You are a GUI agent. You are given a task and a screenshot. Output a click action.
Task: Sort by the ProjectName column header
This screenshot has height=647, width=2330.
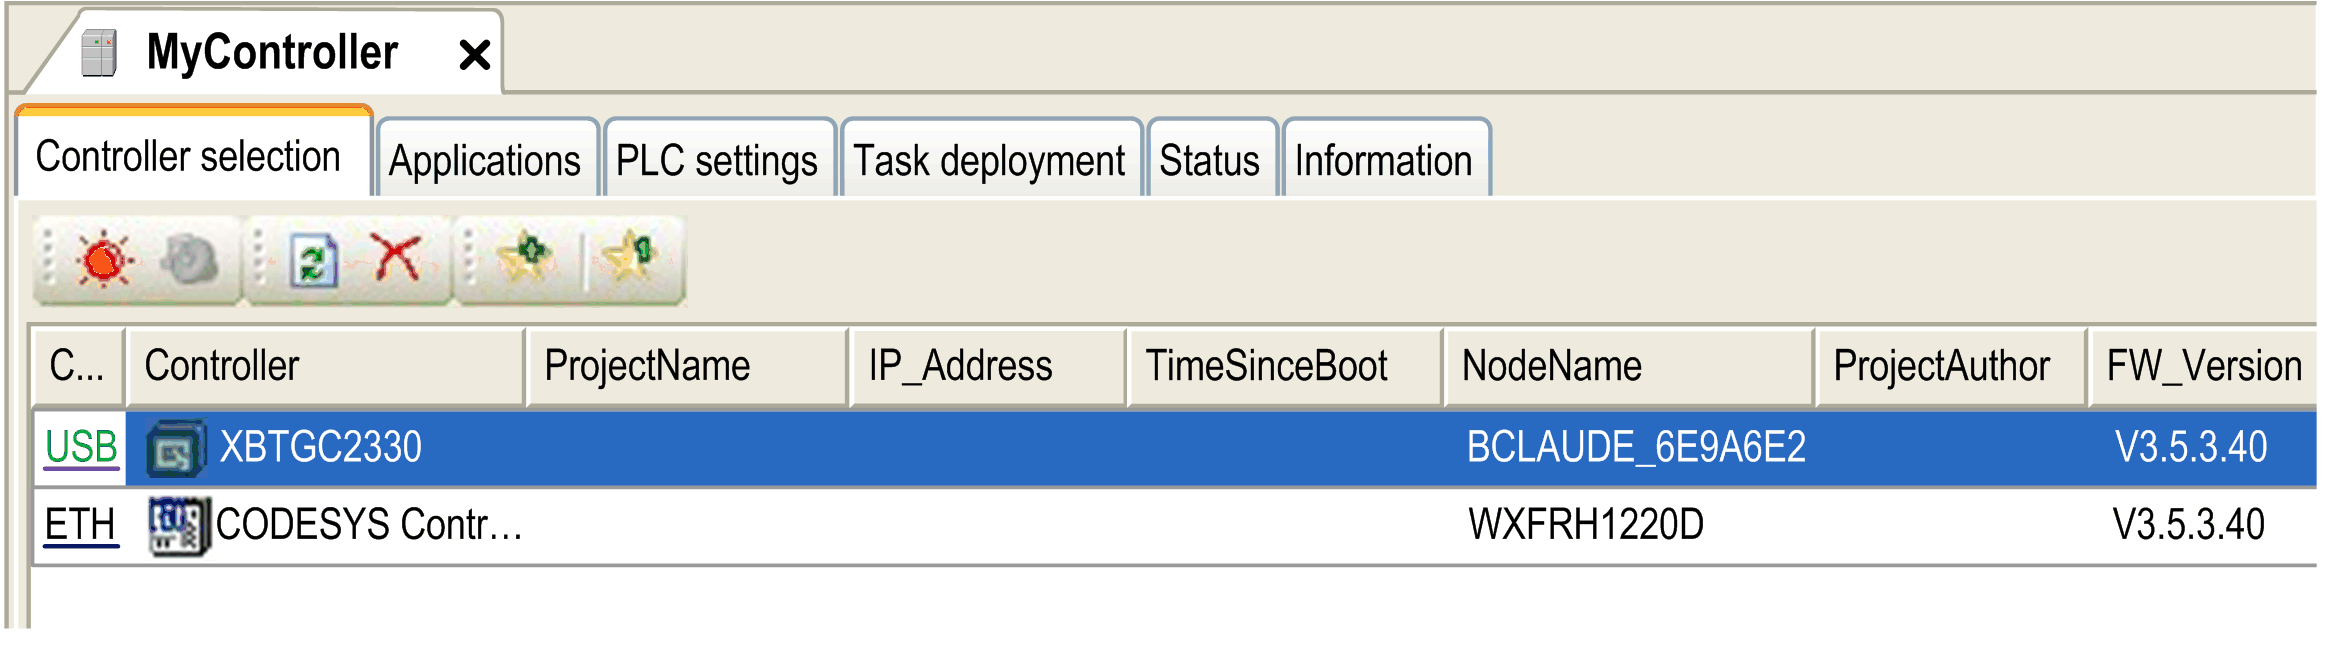click(687, 366)
